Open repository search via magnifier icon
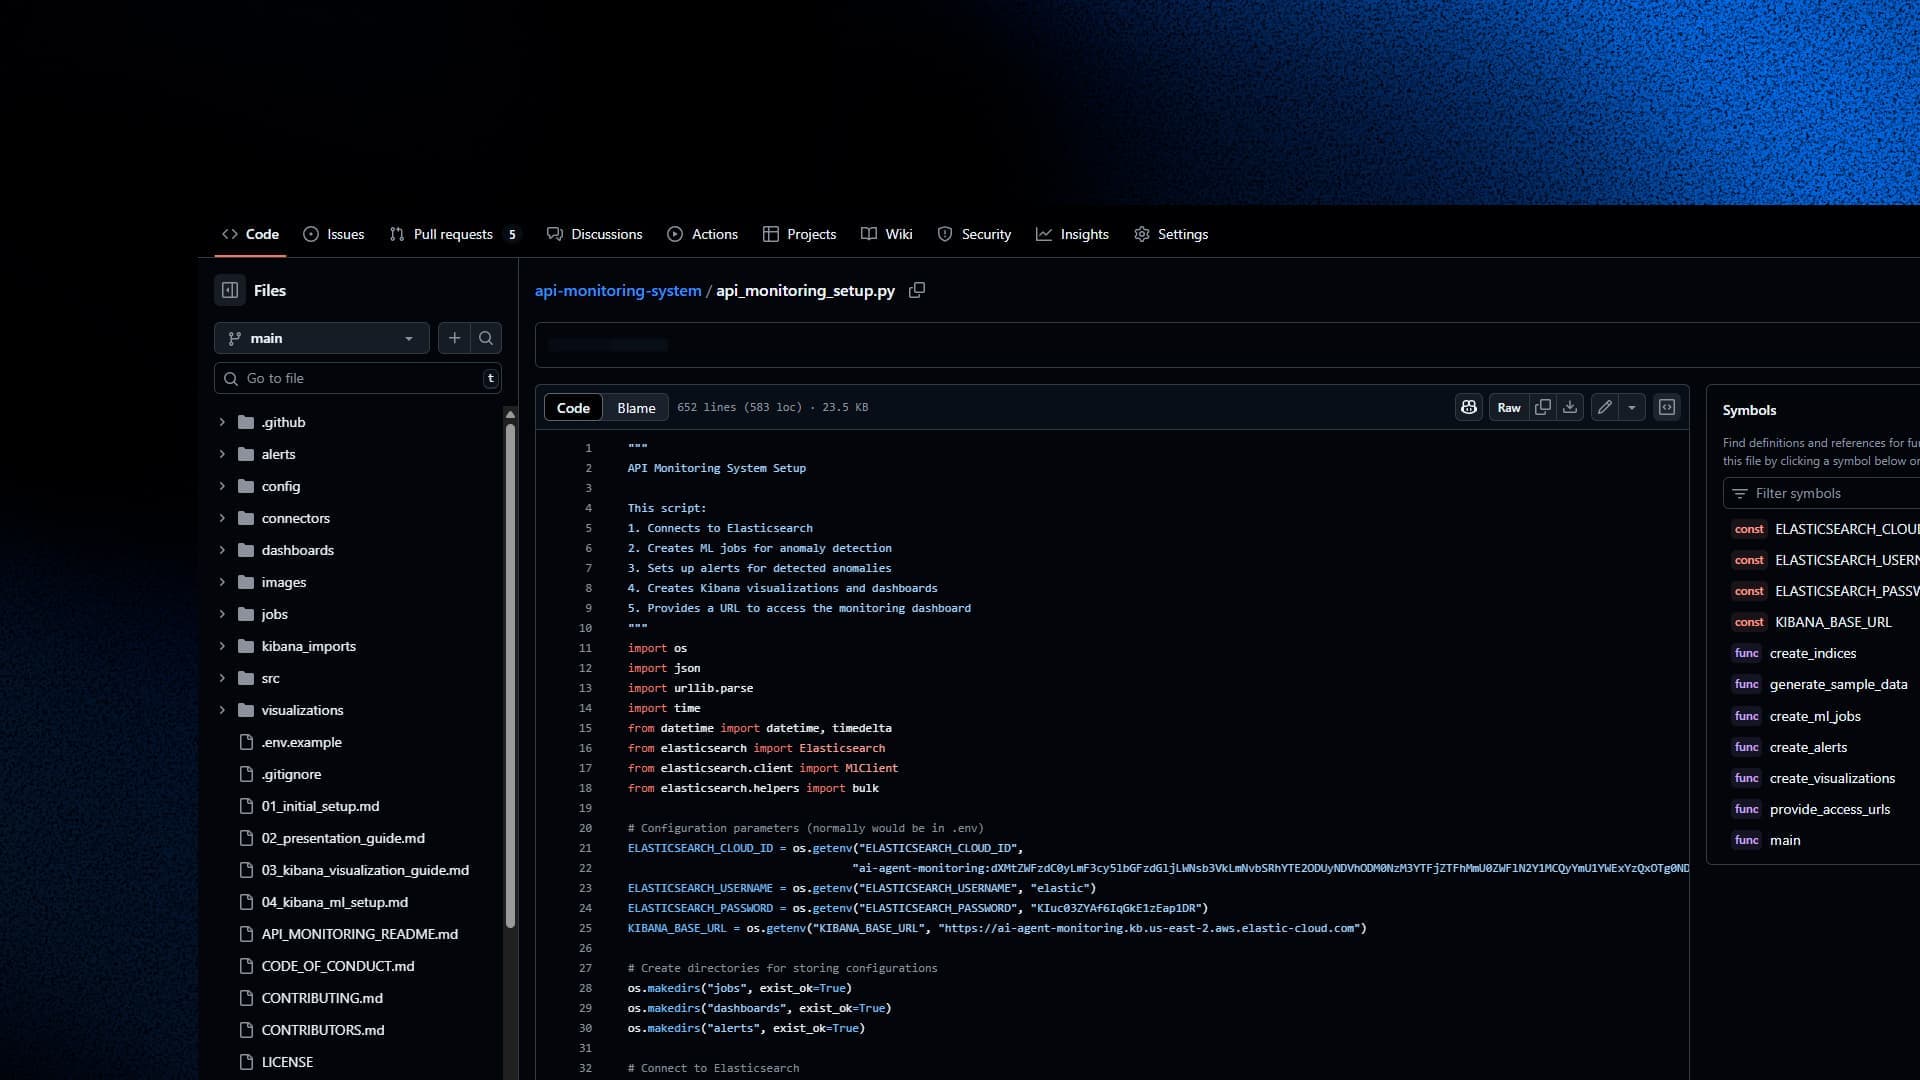 pyautogui.click(x=485, y=338)
